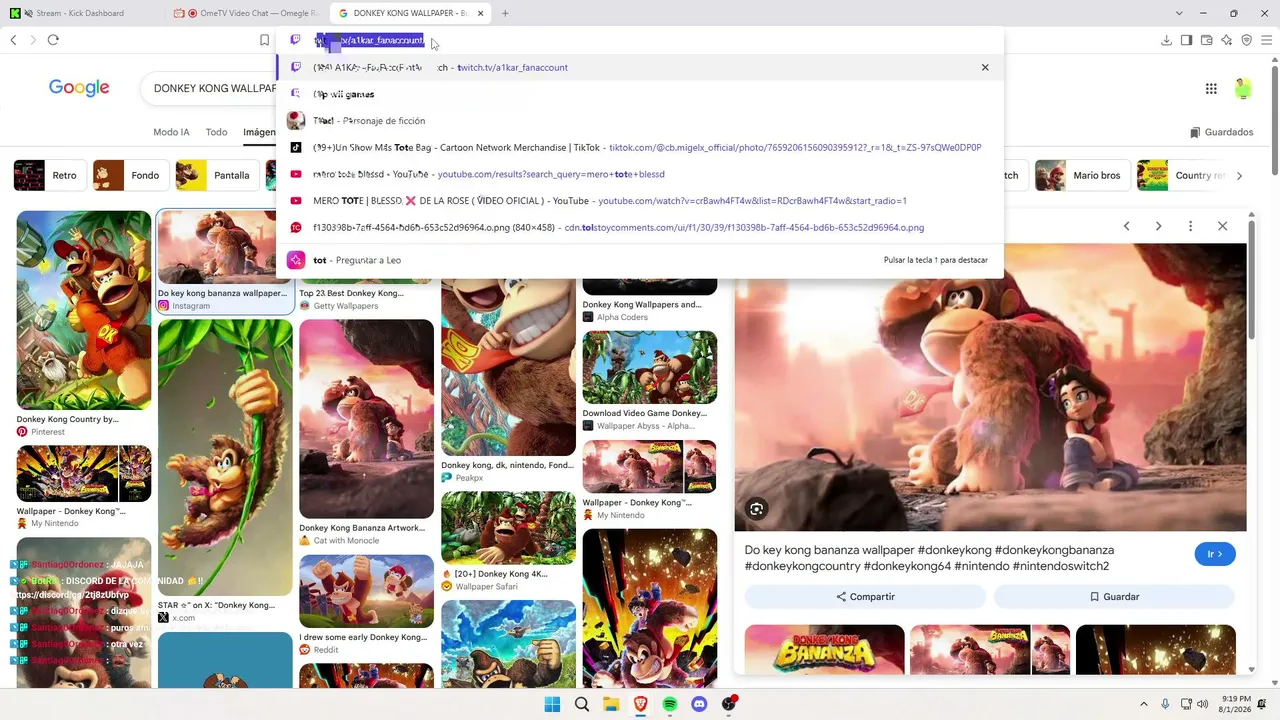Switch to the Stream - Kick Dashboard tab

click(80, 13)
